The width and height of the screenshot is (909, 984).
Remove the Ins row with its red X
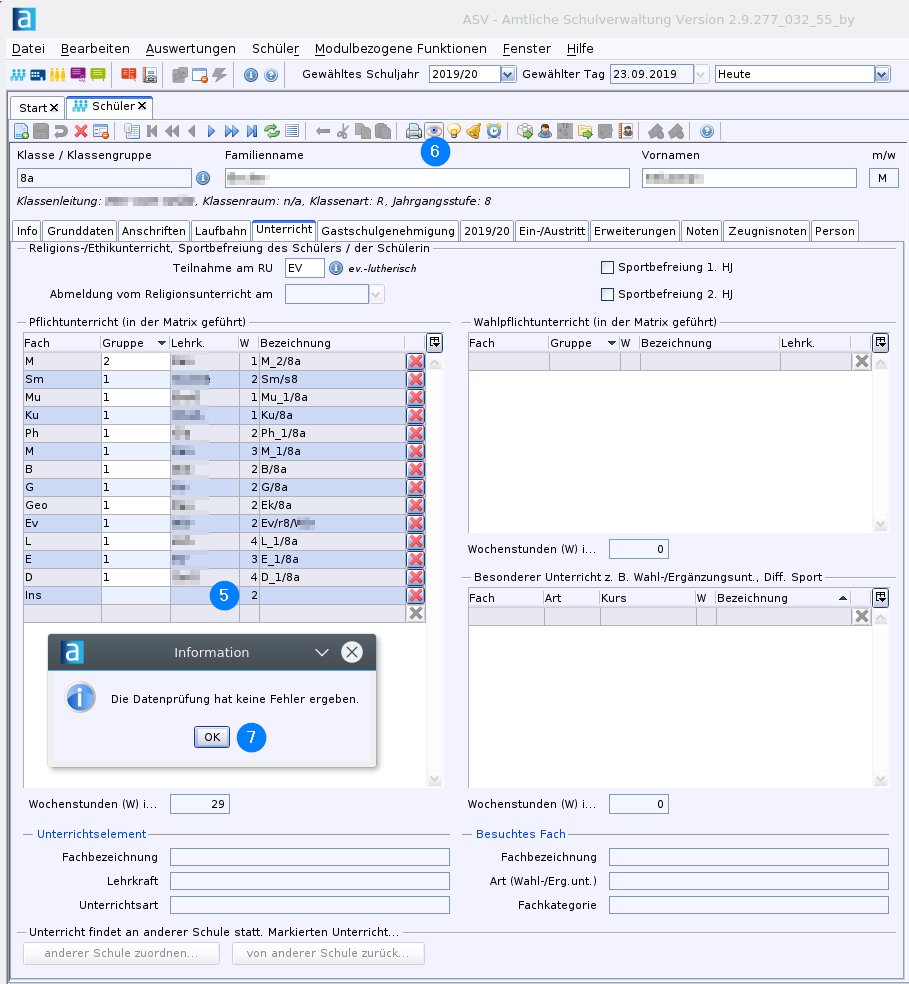[x=416, y=596]
